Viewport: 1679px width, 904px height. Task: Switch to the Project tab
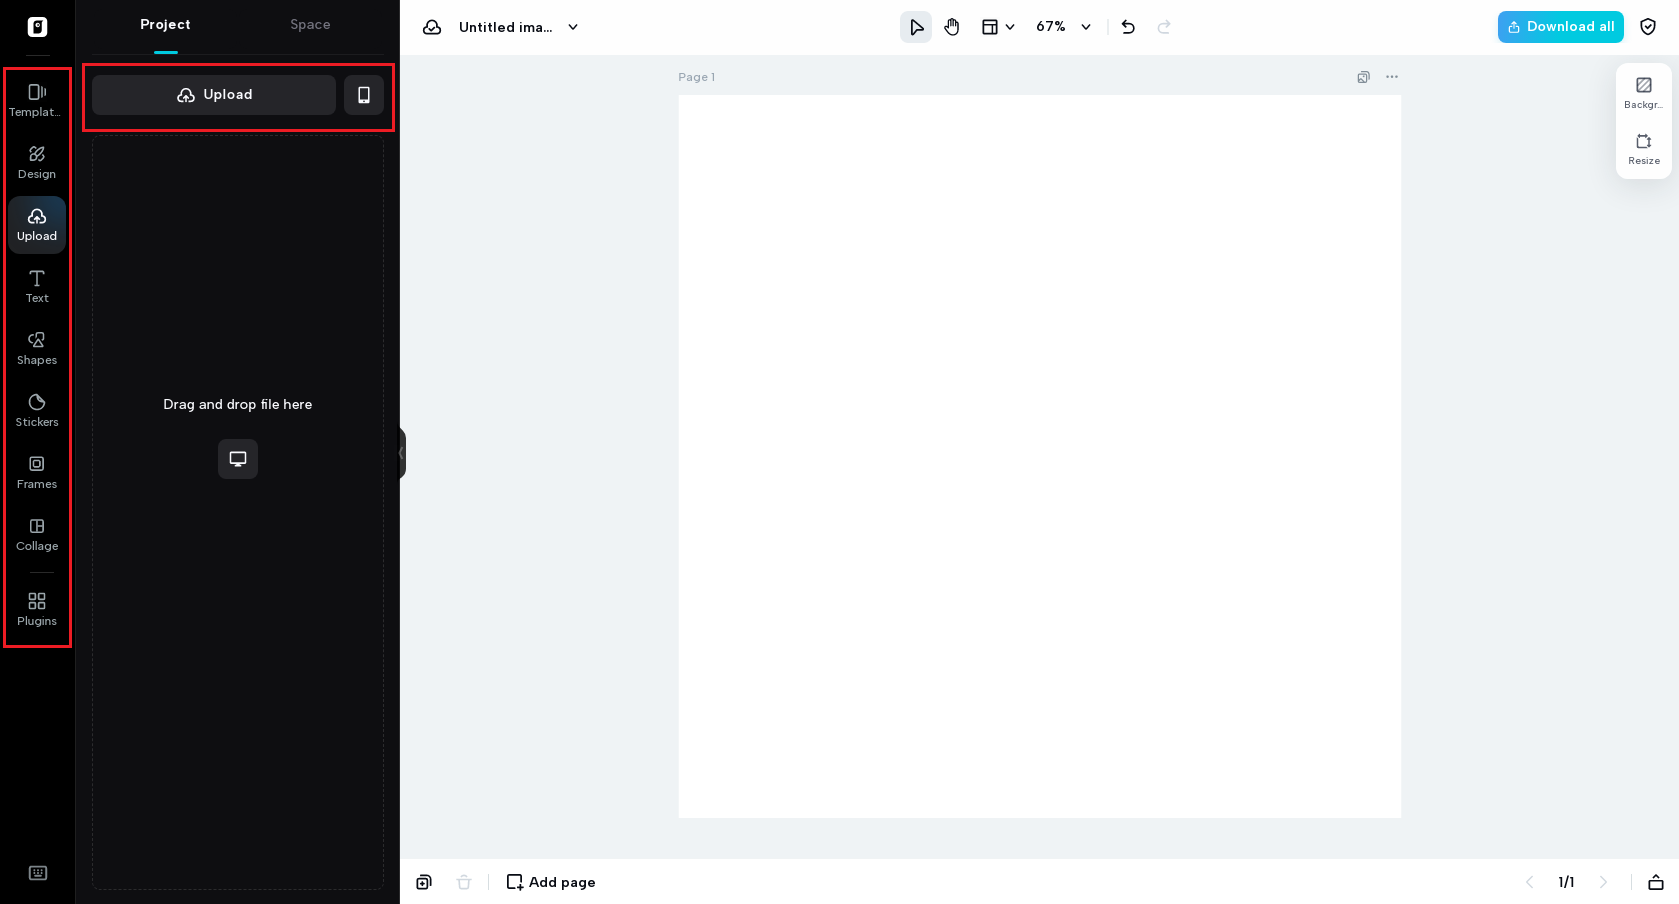(x=164, y=24)
